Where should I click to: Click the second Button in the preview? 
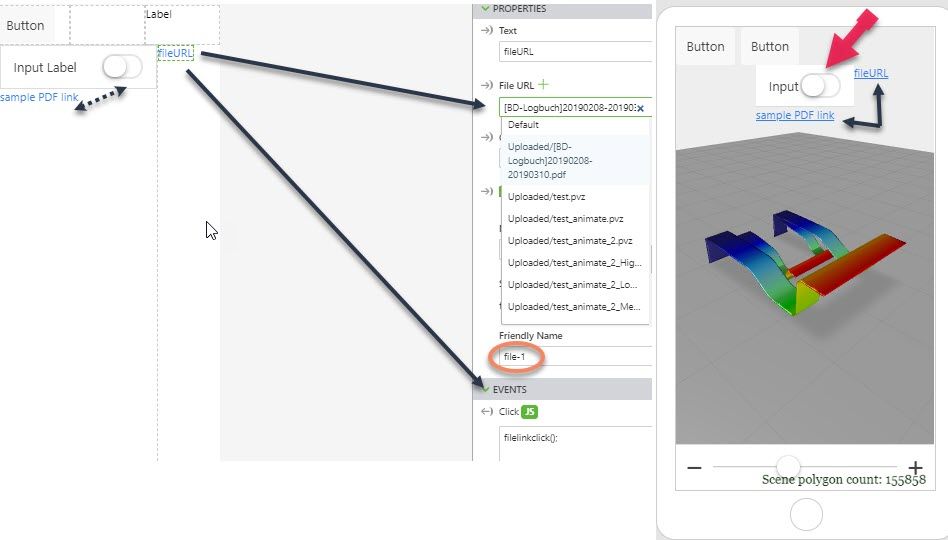pyautogui.click(x=770, y=47)
